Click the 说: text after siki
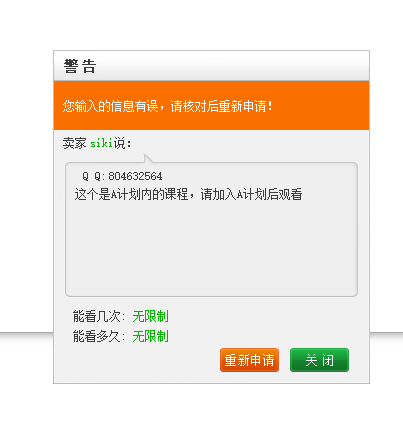 (122, 143)
